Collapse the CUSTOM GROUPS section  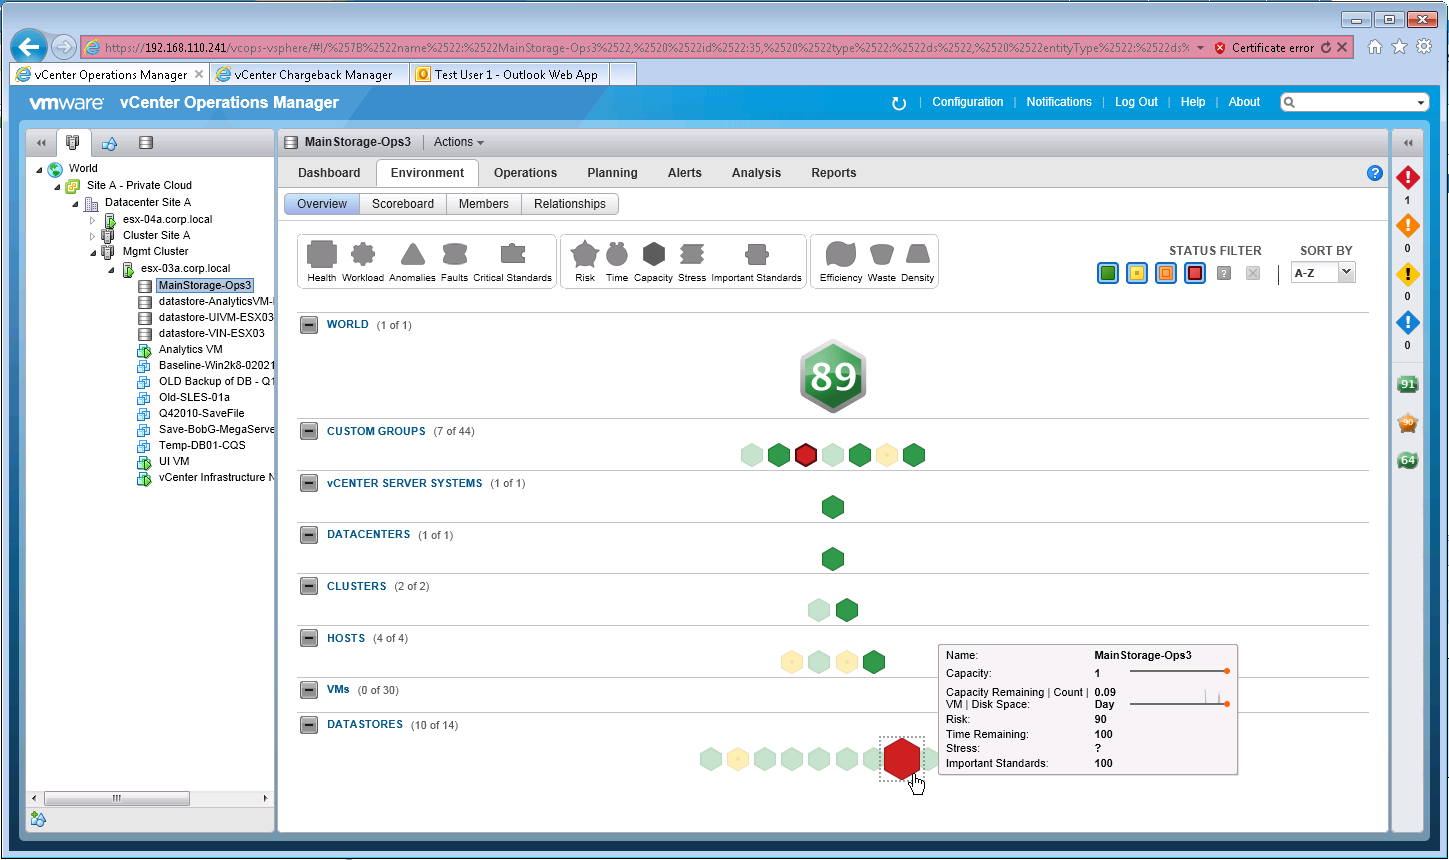(310, 431)
